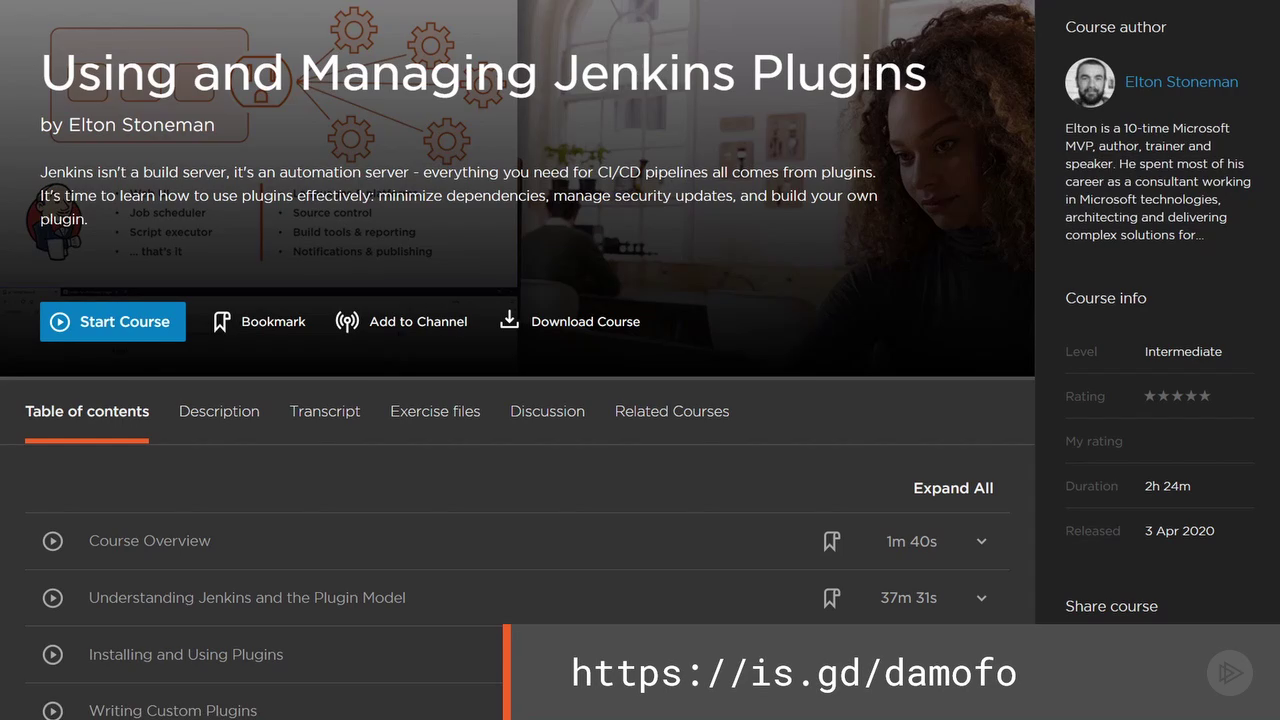Open the Related Courses tab

coord(672,411)
